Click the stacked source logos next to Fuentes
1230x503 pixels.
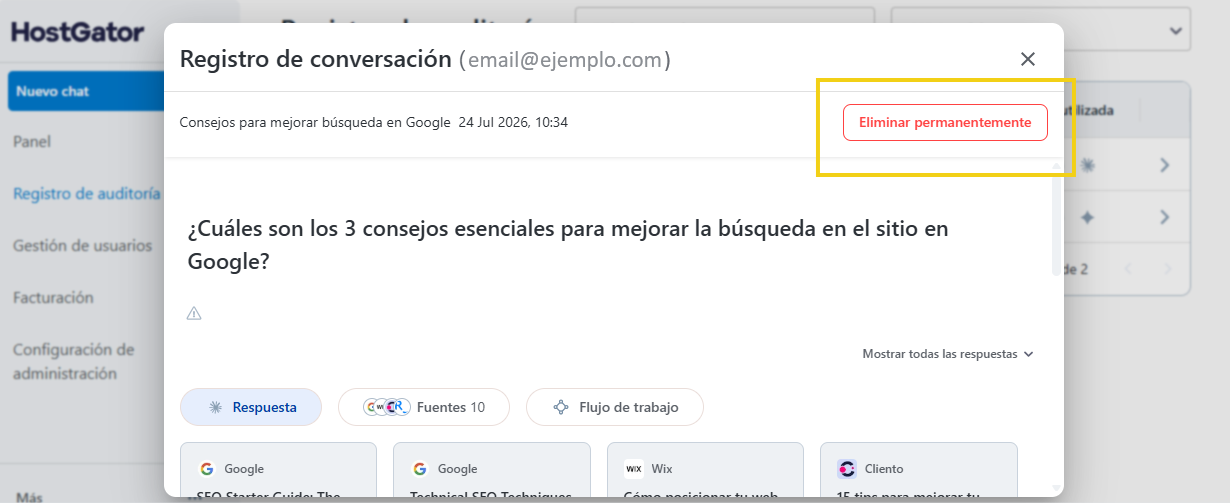point(387,407)
